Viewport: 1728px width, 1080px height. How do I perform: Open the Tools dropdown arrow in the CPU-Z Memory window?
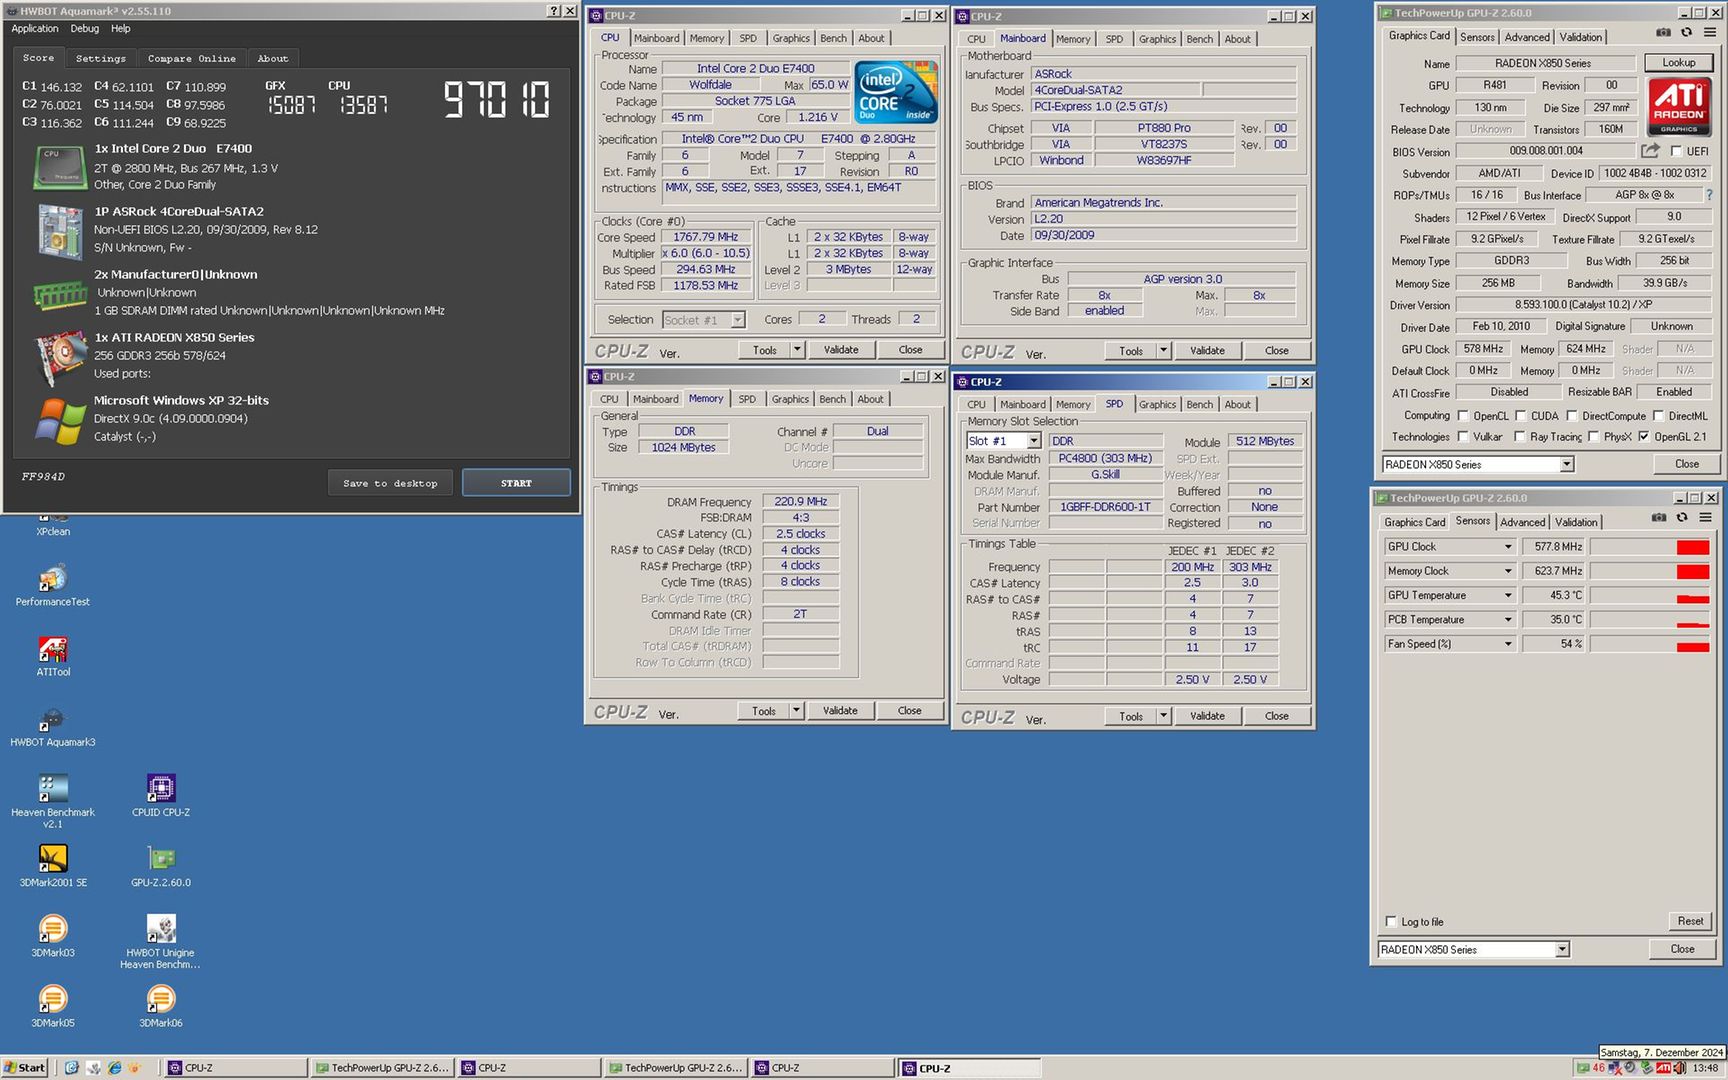pyautogui.click(x=797, y=711)
